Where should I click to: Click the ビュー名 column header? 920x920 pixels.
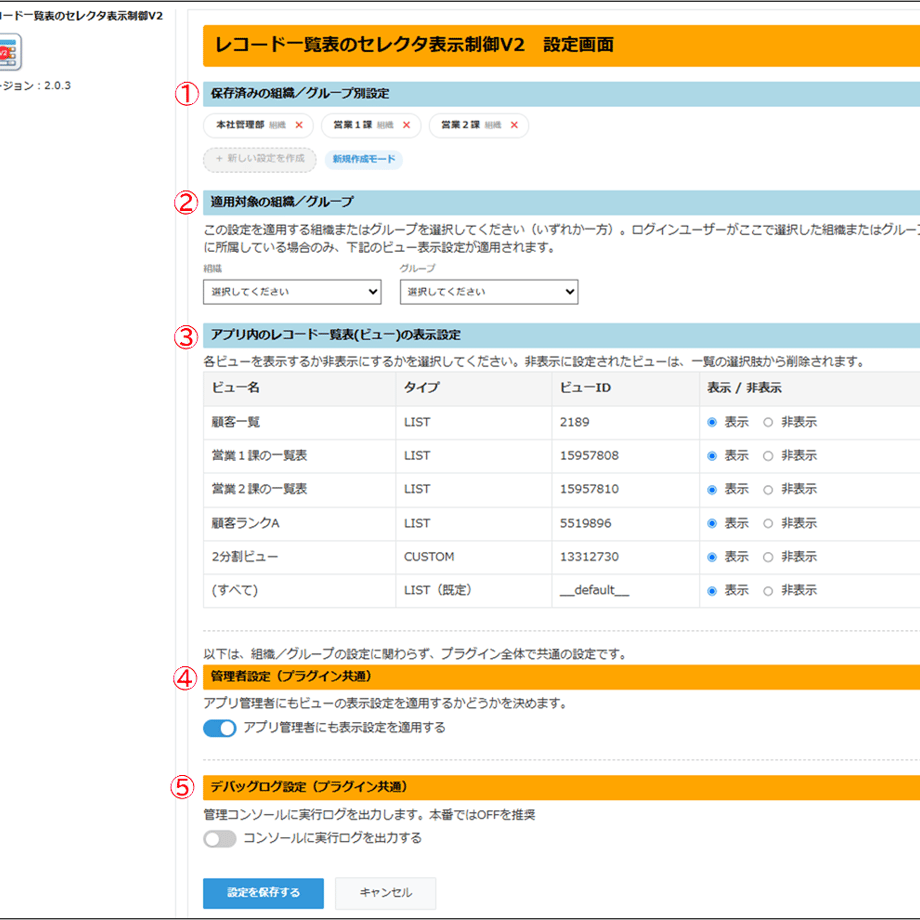point(299,388)
